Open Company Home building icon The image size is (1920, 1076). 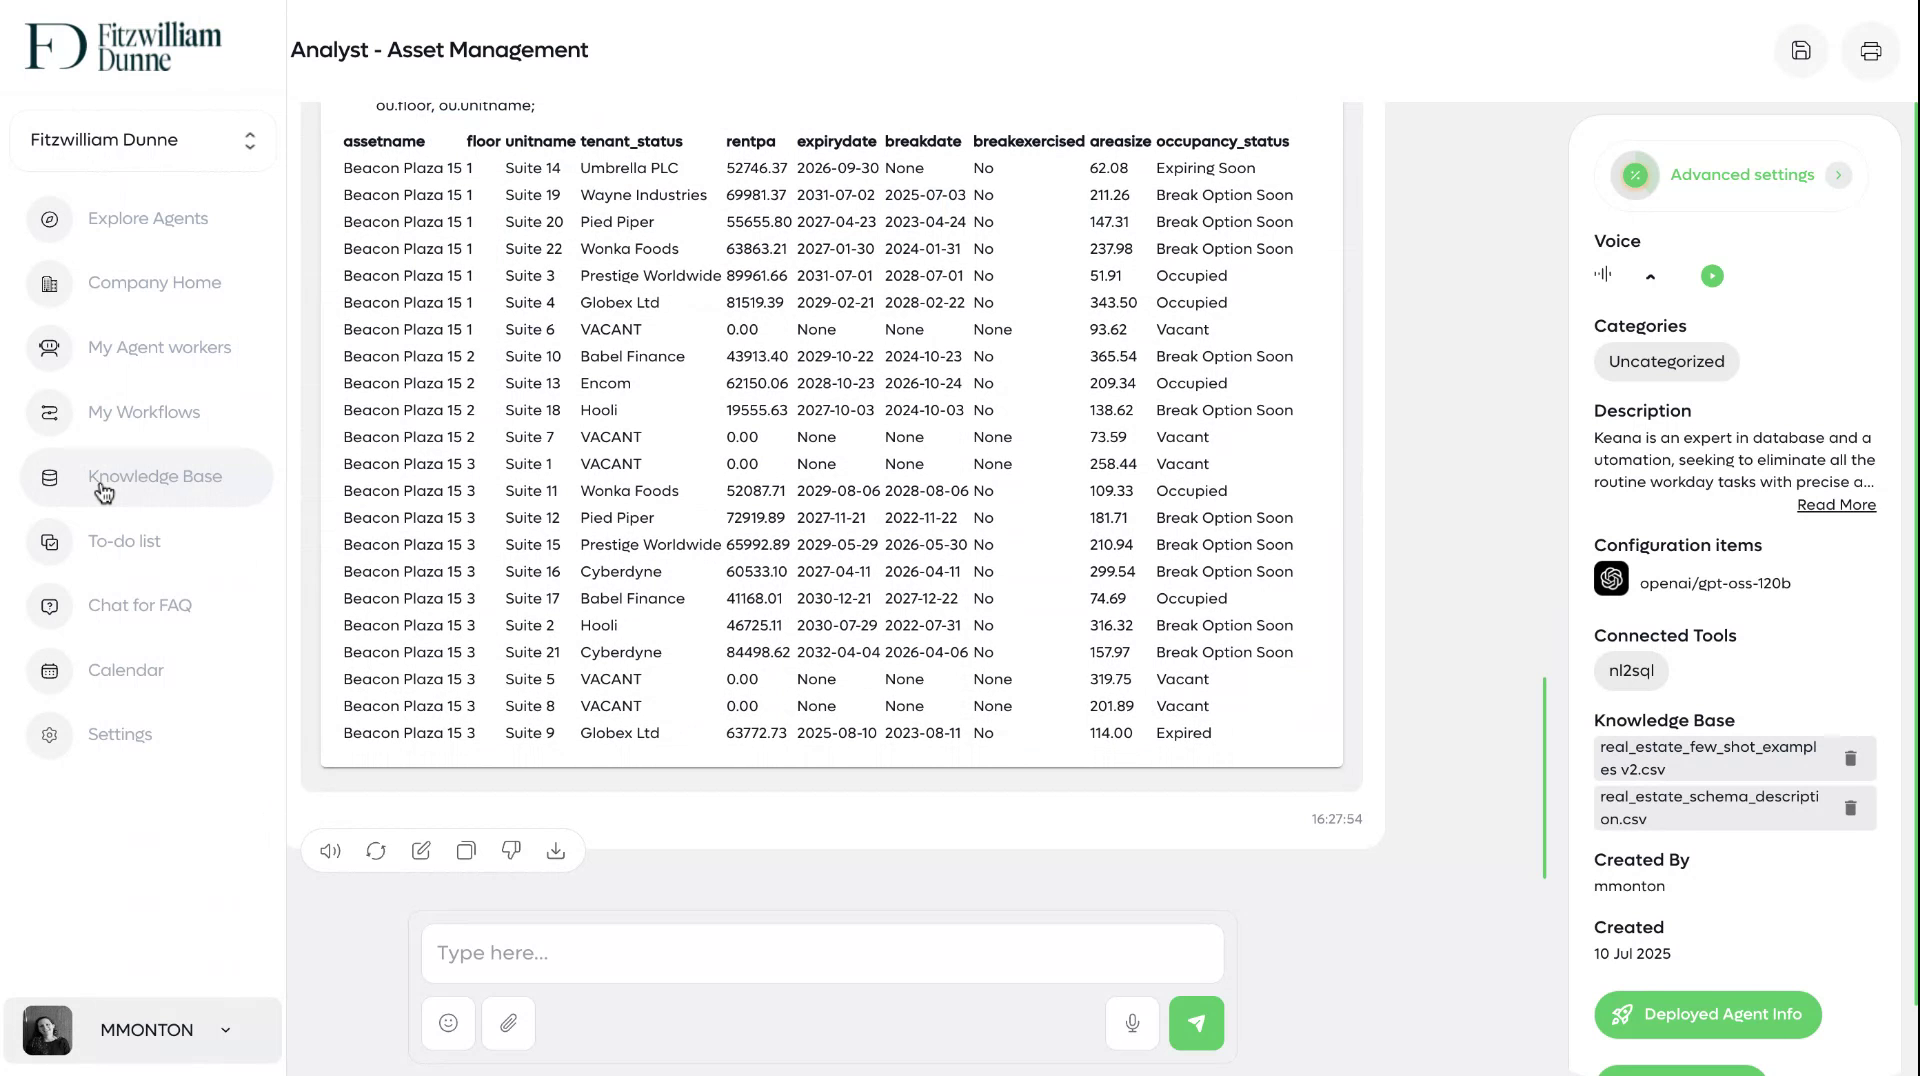[x=49, y=284]
